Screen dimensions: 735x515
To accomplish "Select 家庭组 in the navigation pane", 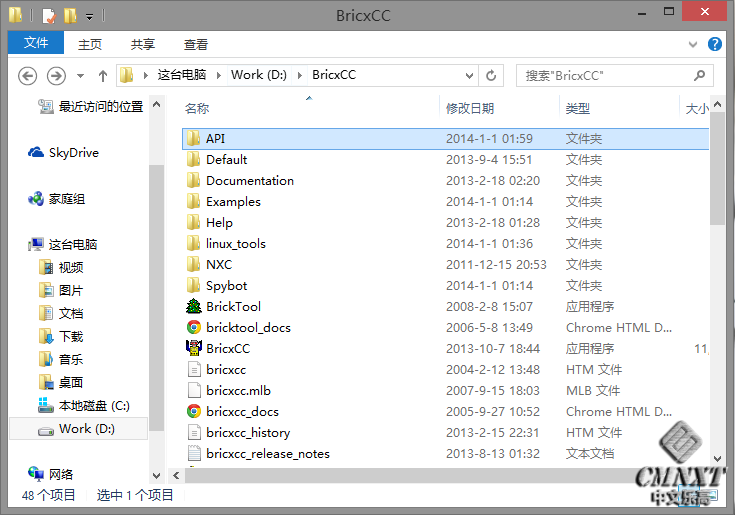I will (67, 199).
